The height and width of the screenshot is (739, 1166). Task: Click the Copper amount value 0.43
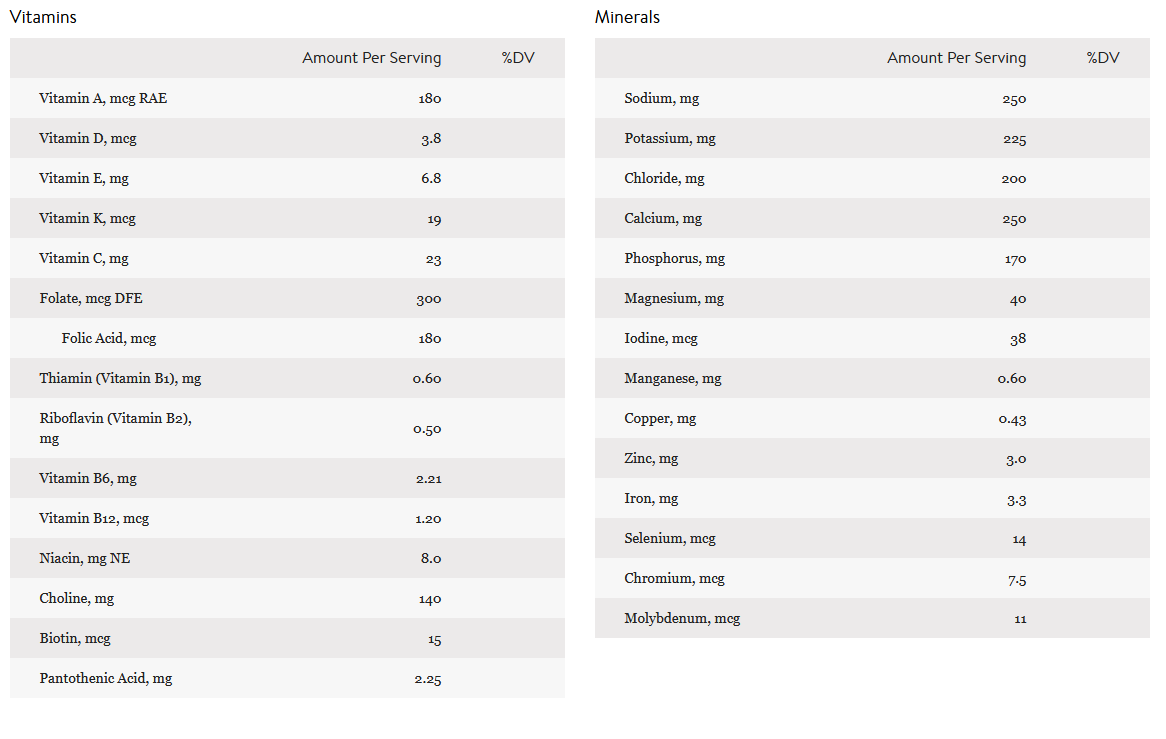click(1012, 419)
